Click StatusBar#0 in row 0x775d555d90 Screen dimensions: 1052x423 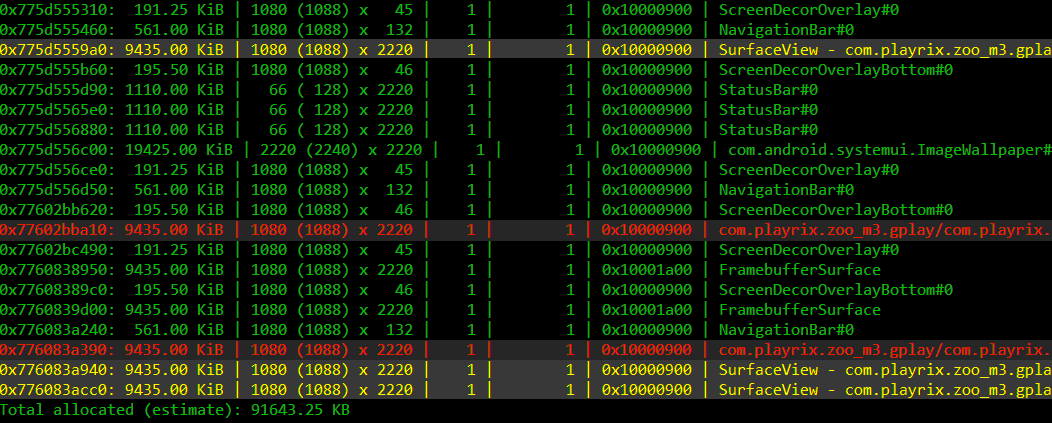click(768, 90)
